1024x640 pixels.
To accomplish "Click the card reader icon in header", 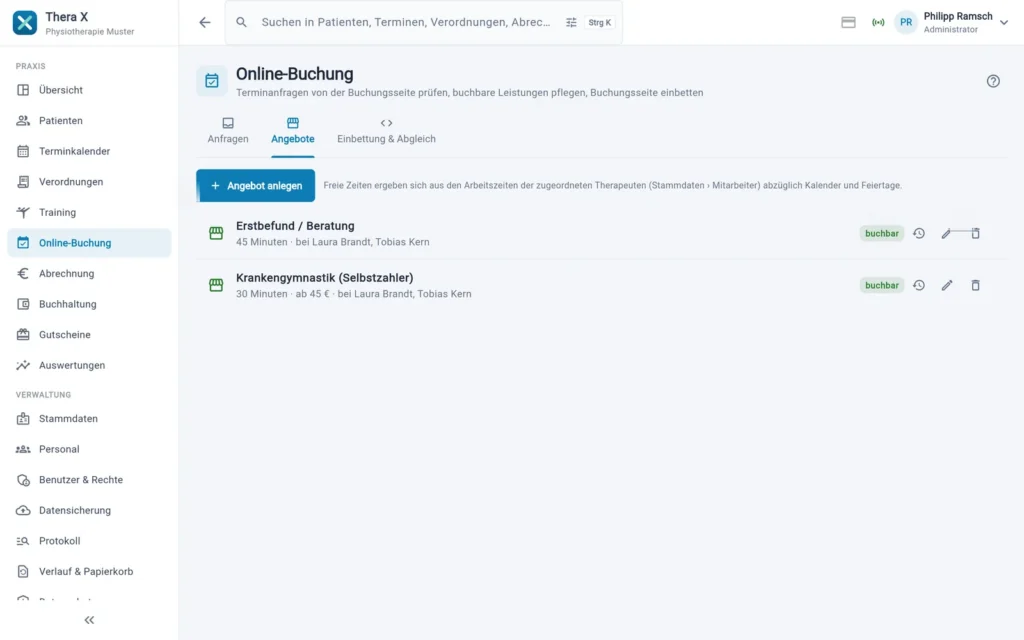I will [848, 22].
